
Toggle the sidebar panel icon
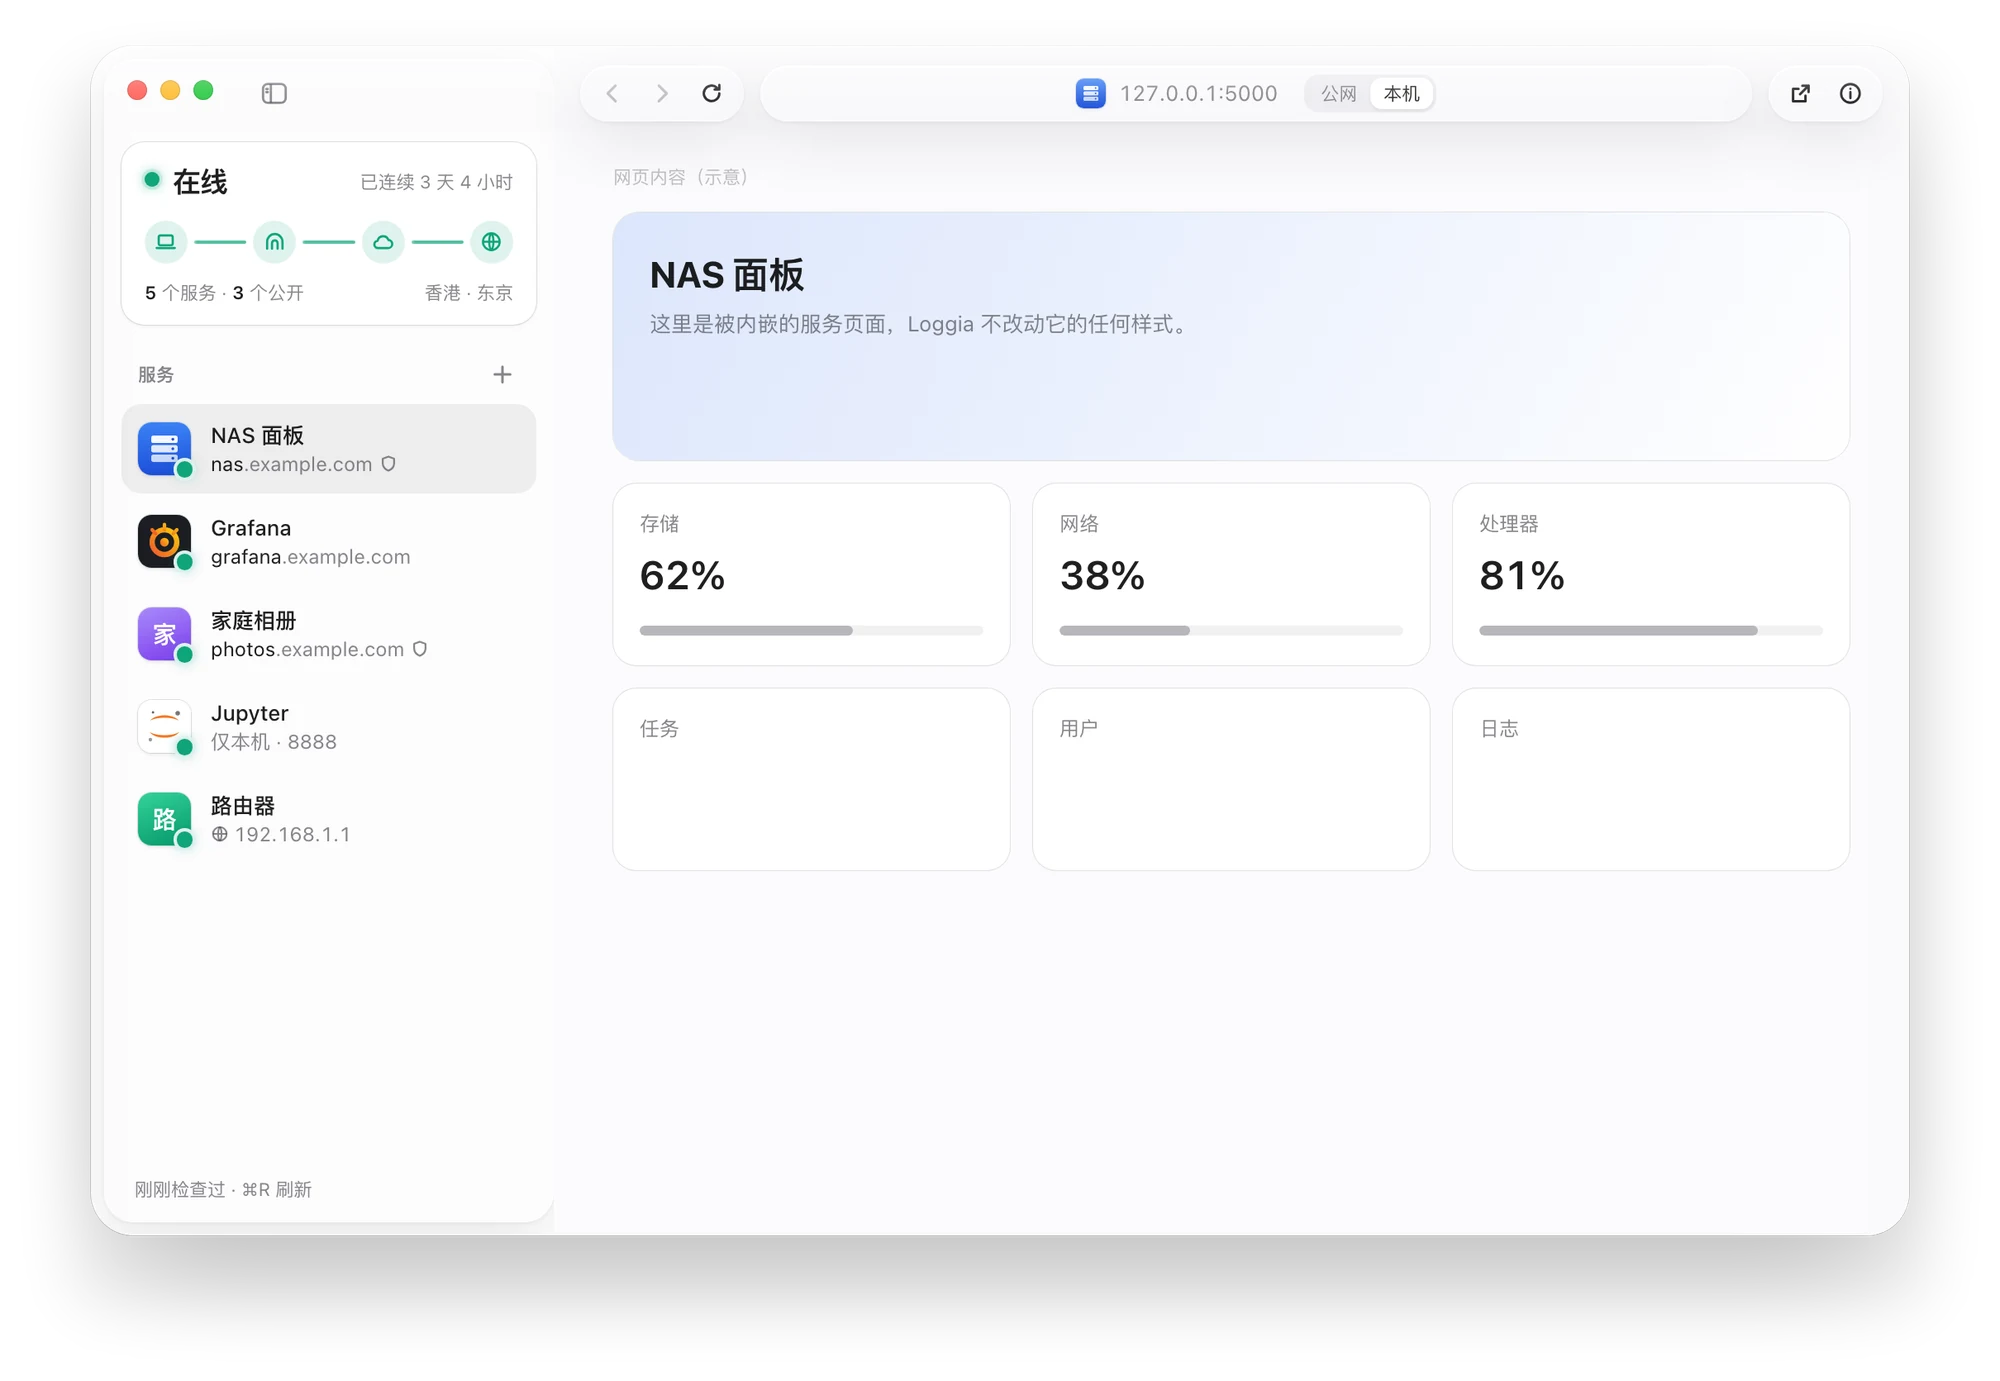(x=274, y=93)
